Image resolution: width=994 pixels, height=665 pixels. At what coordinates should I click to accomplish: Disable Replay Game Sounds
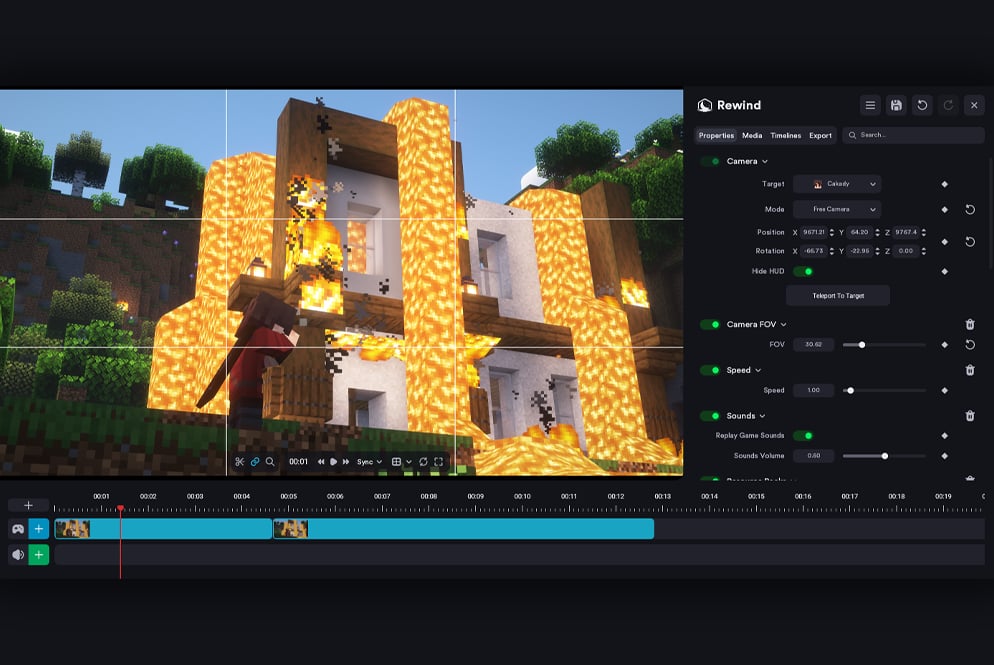pyautogui.click(x=807, y=435)
